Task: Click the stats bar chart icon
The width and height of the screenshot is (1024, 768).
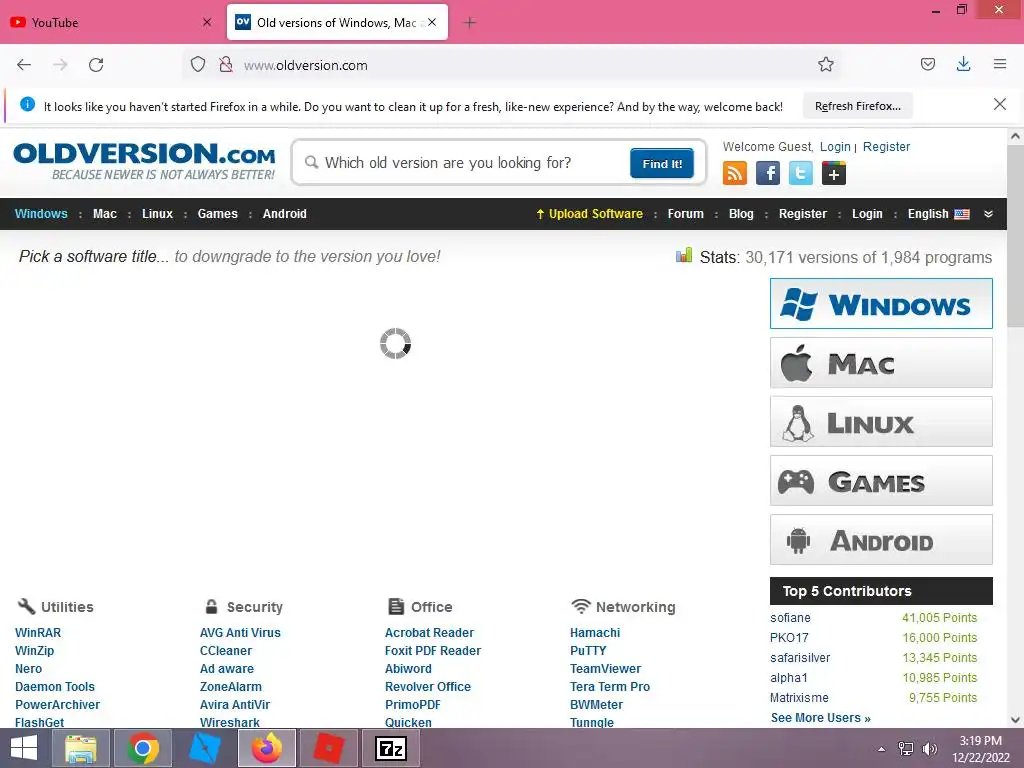Action: (684, 255)
